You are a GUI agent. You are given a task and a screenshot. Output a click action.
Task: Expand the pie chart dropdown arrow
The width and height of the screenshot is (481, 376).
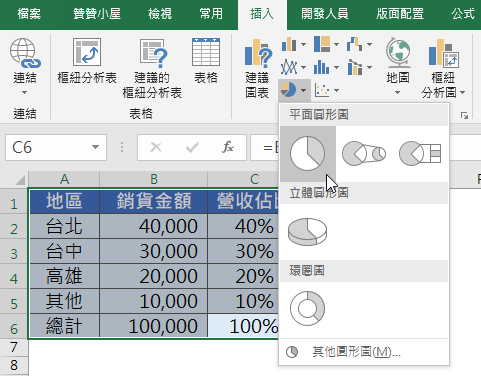pyautogui.click(x=303, y=90)
